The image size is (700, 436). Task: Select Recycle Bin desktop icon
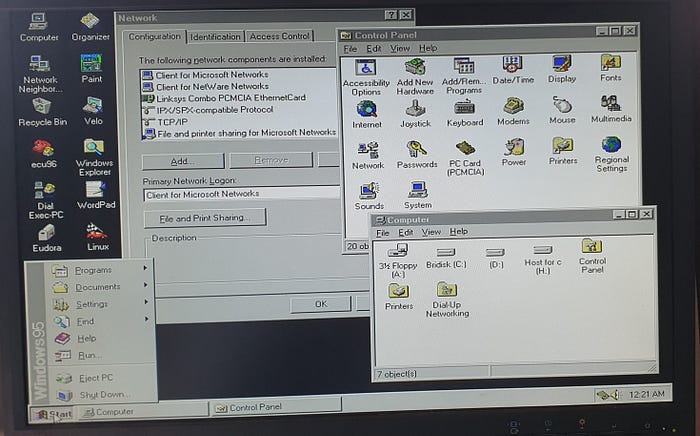tap(42, 112)
